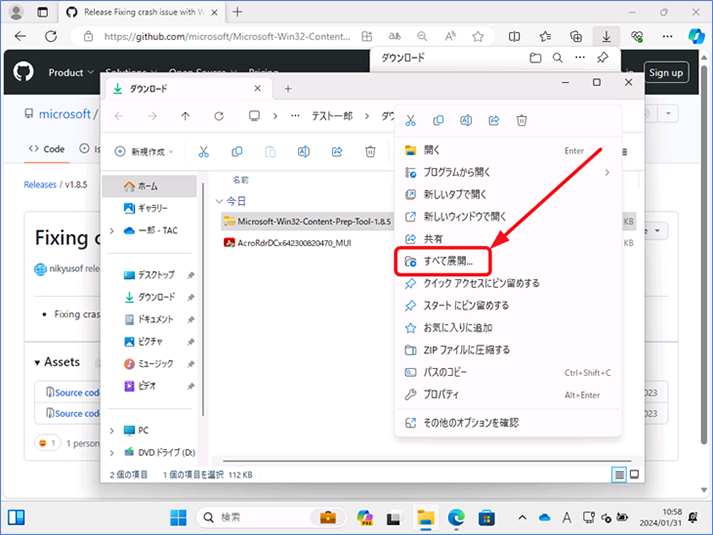This screenshot has width=713, height=535.
Task: Choose ZIP ファイルに圧縮する
Action: click(x=507, y=350)
